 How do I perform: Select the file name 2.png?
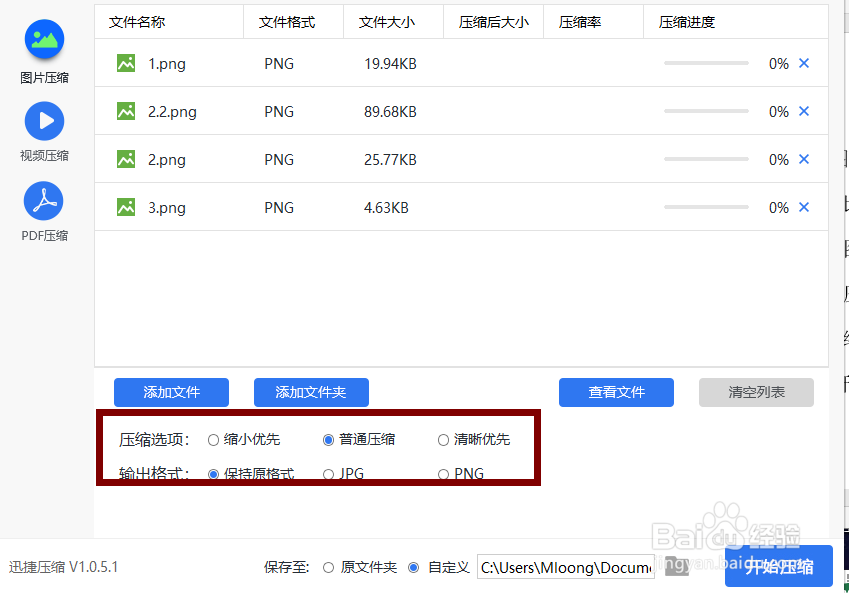[167, 160]
